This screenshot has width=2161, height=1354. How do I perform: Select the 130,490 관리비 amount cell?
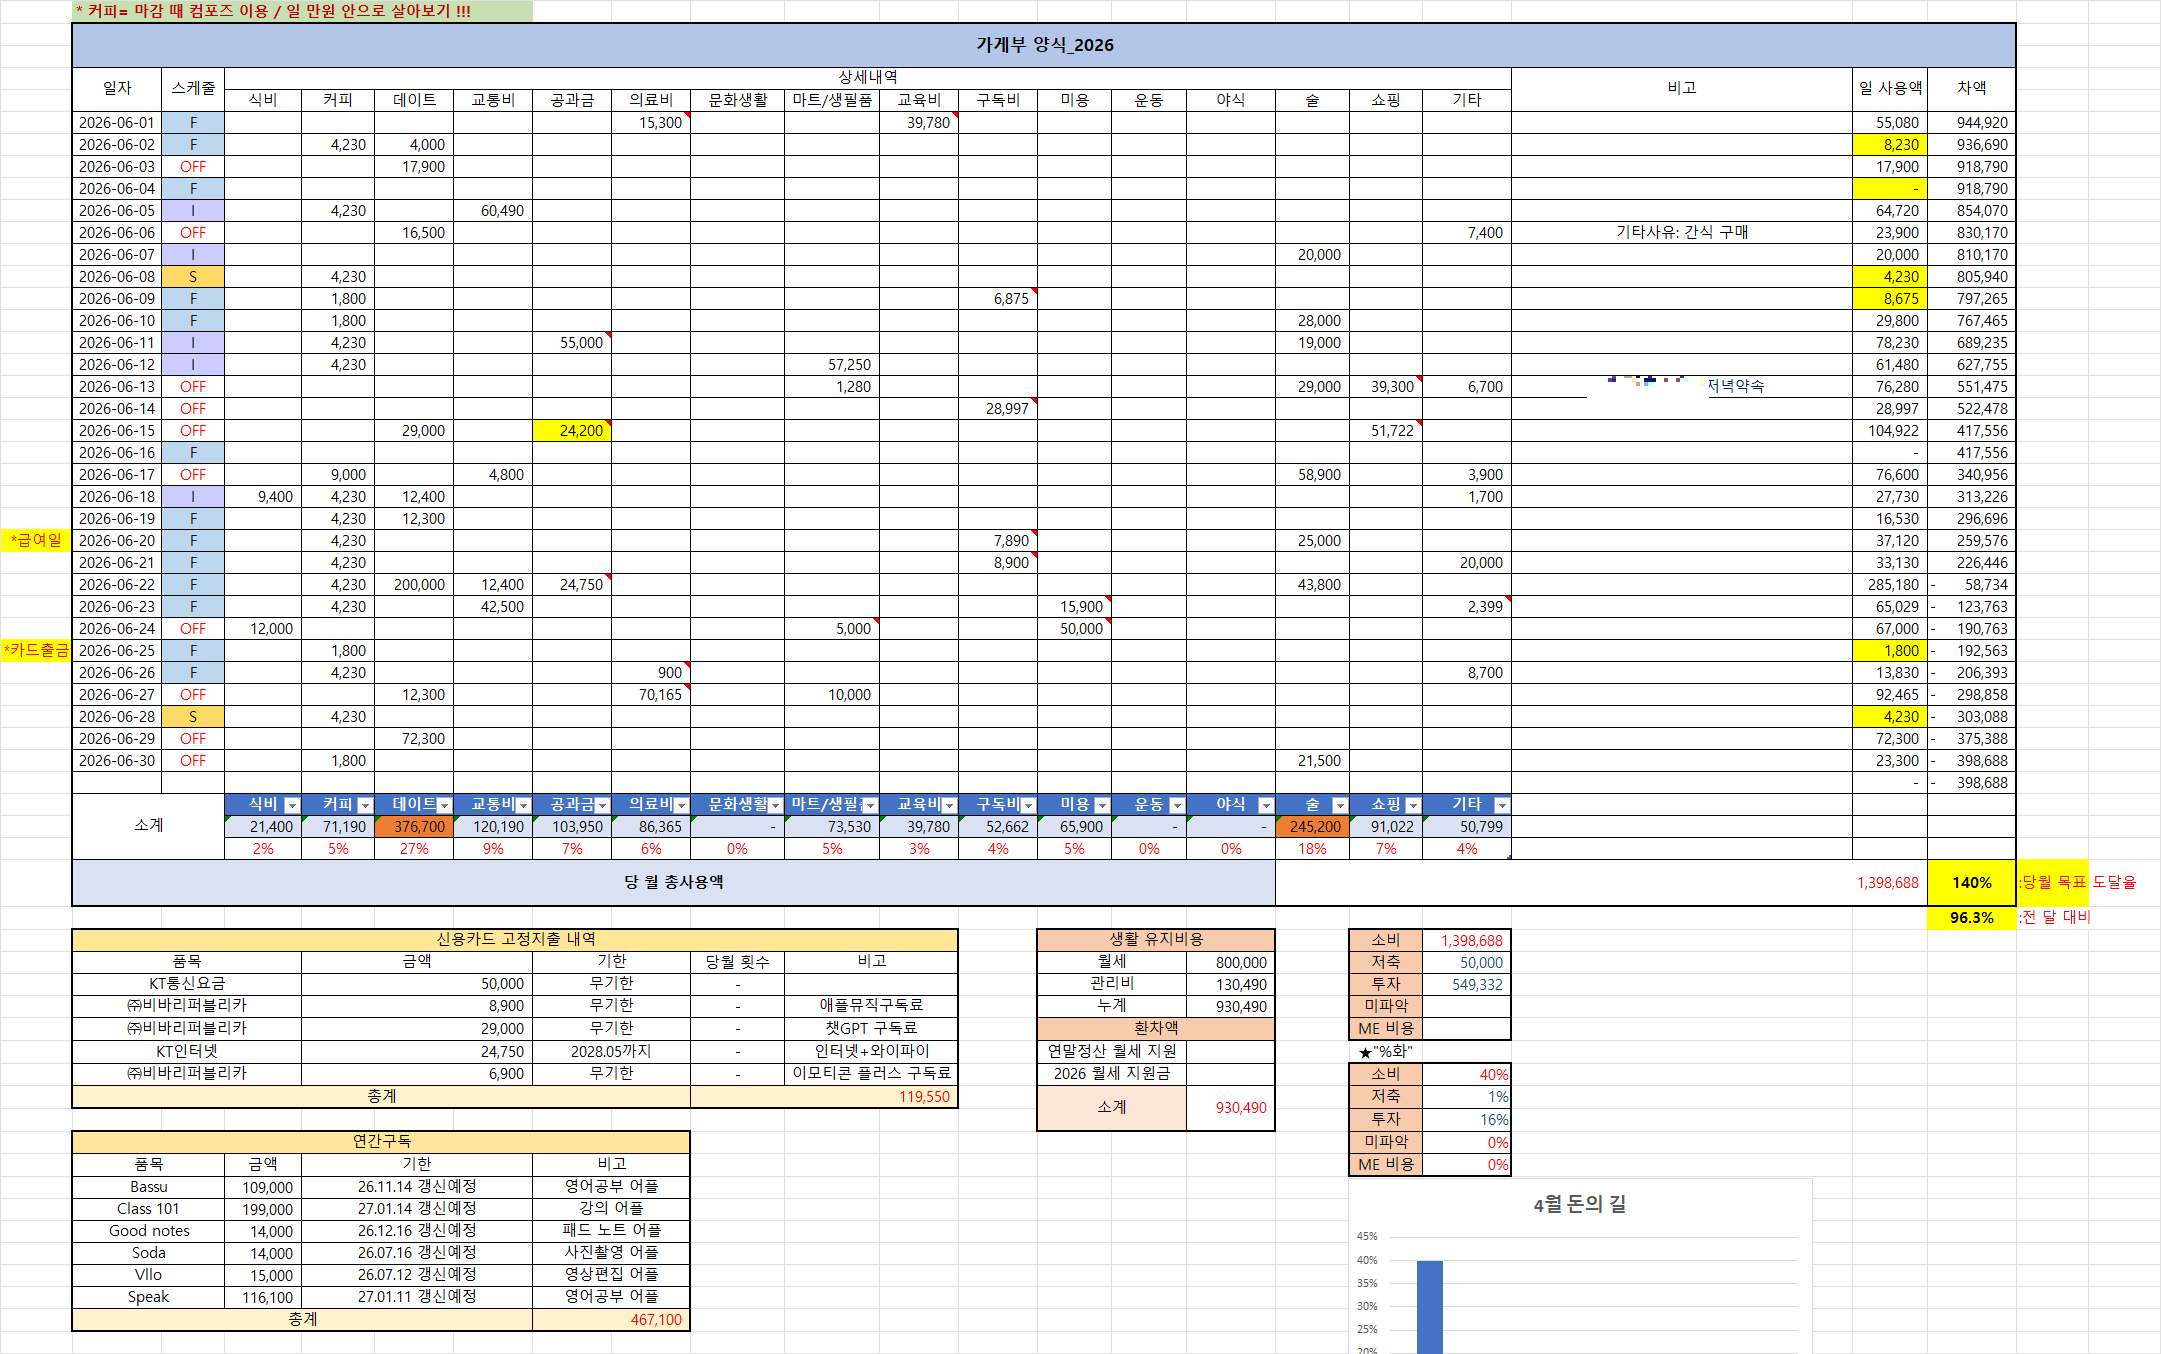(1230, 984)
